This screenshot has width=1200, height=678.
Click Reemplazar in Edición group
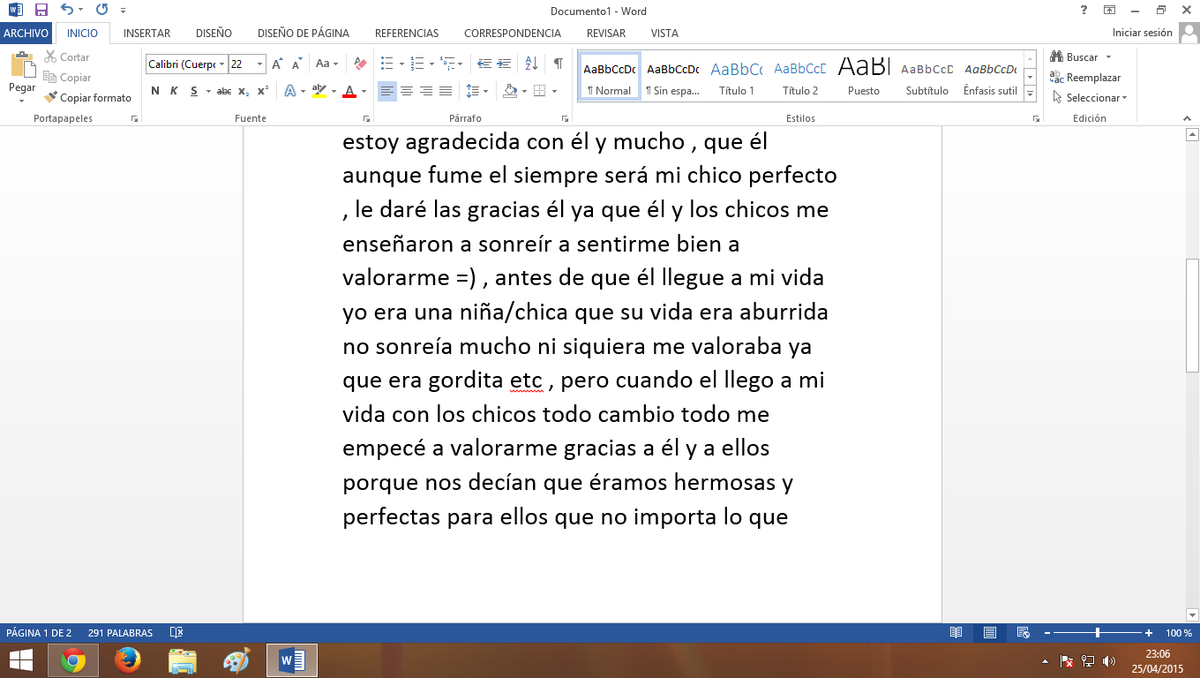pyautogui.click(x=1086, y=77)
